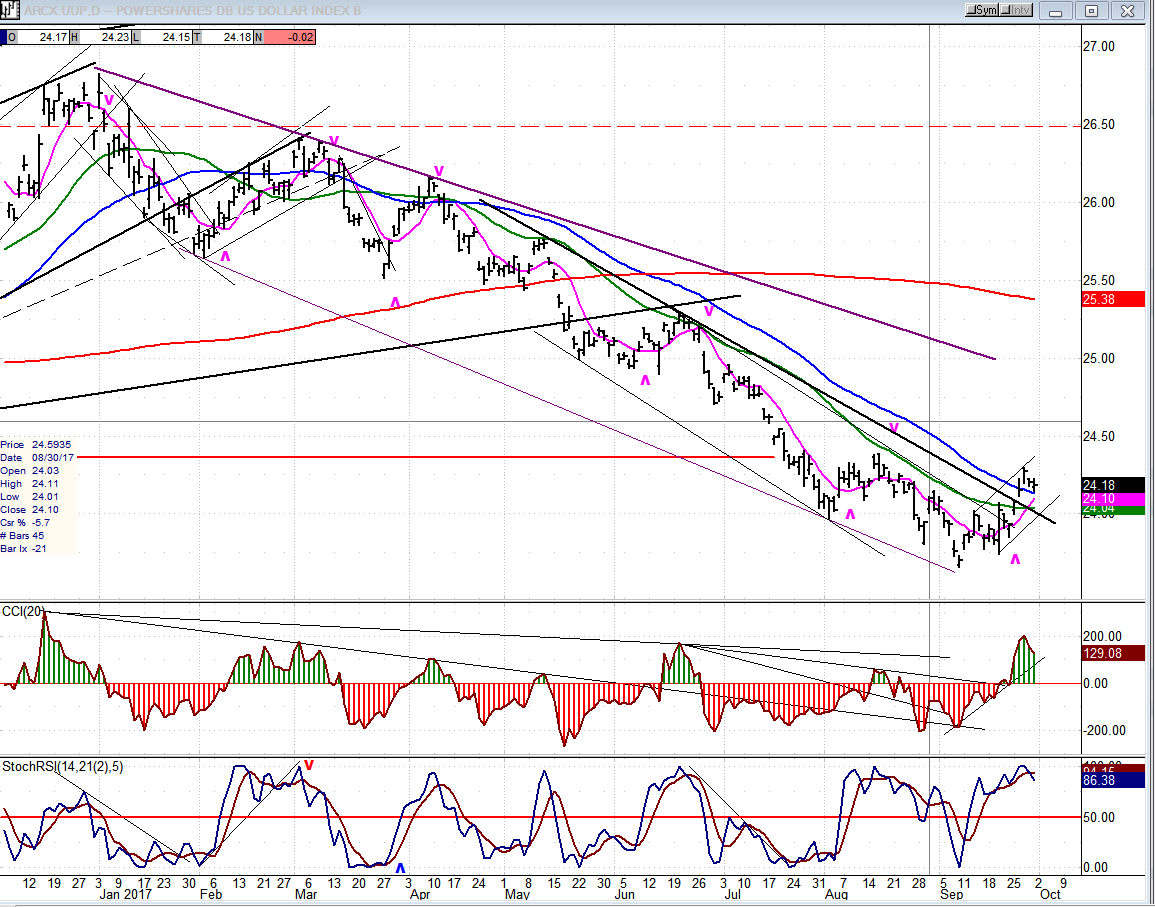Click the red 25.38 moving average price tag
Screen dimensions: 1155x907
tap(1113, 299)
